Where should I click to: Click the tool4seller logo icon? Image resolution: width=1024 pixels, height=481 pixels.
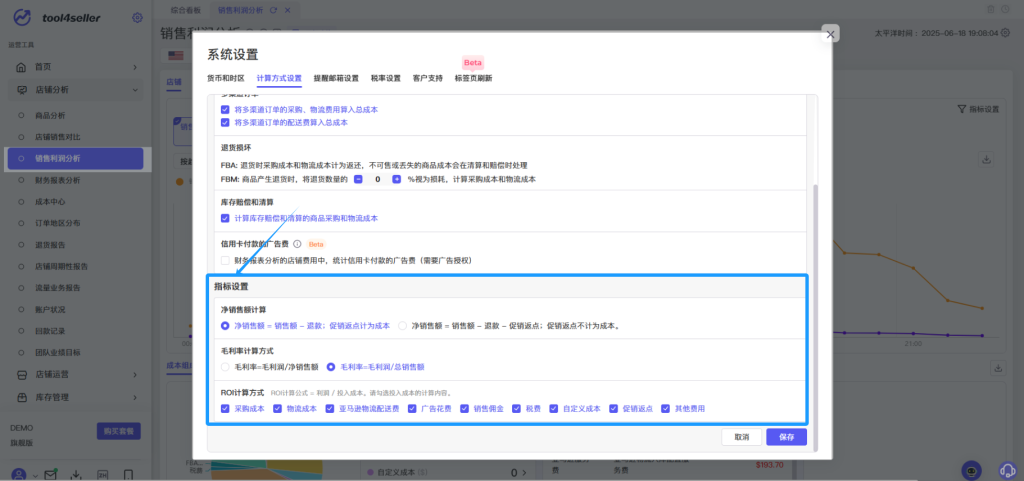[x=22, y=18]
